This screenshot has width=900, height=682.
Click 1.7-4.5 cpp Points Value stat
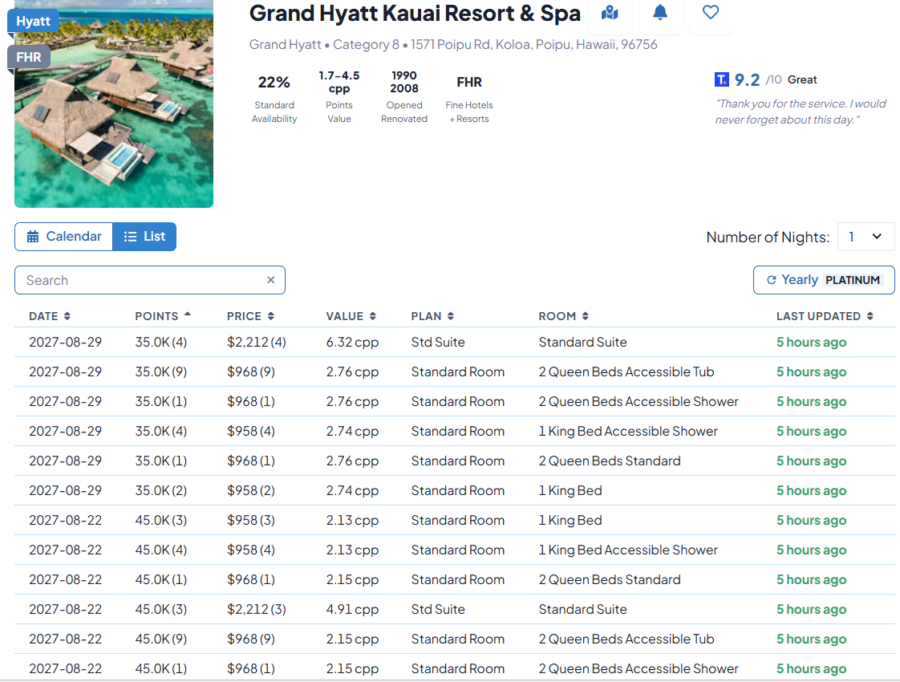click(339, 97)
